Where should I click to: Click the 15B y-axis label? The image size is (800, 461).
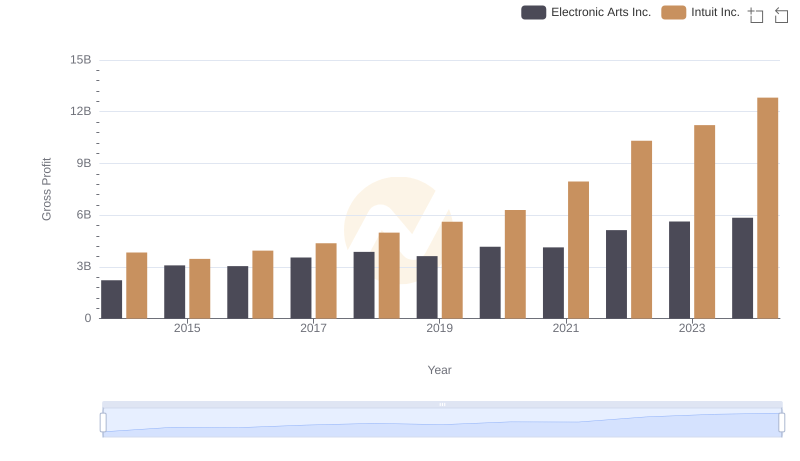[x=81, y=60]
